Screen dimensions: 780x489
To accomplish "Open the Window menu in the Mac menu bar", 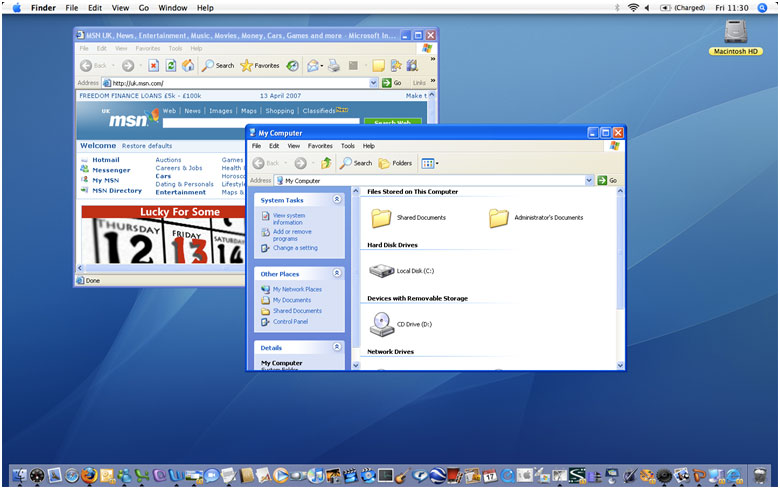I will 173,7.
